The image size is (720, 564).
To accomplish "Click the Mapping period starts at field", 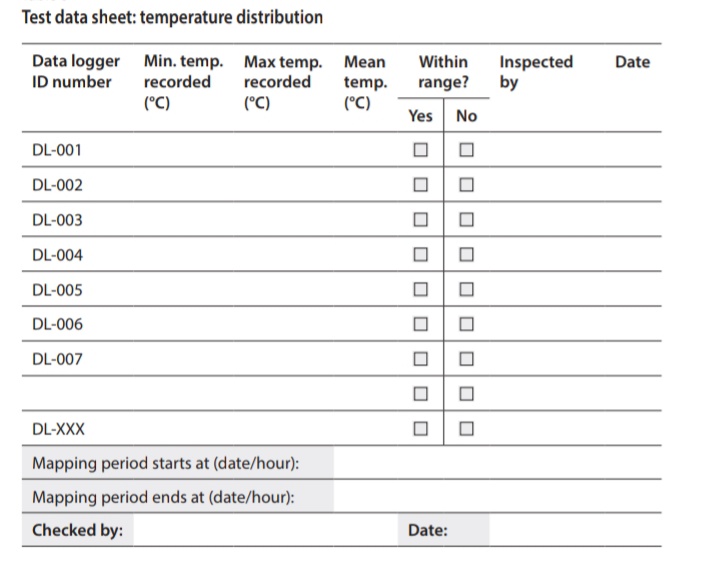I will pyautogui.click(x=497, y=462).
